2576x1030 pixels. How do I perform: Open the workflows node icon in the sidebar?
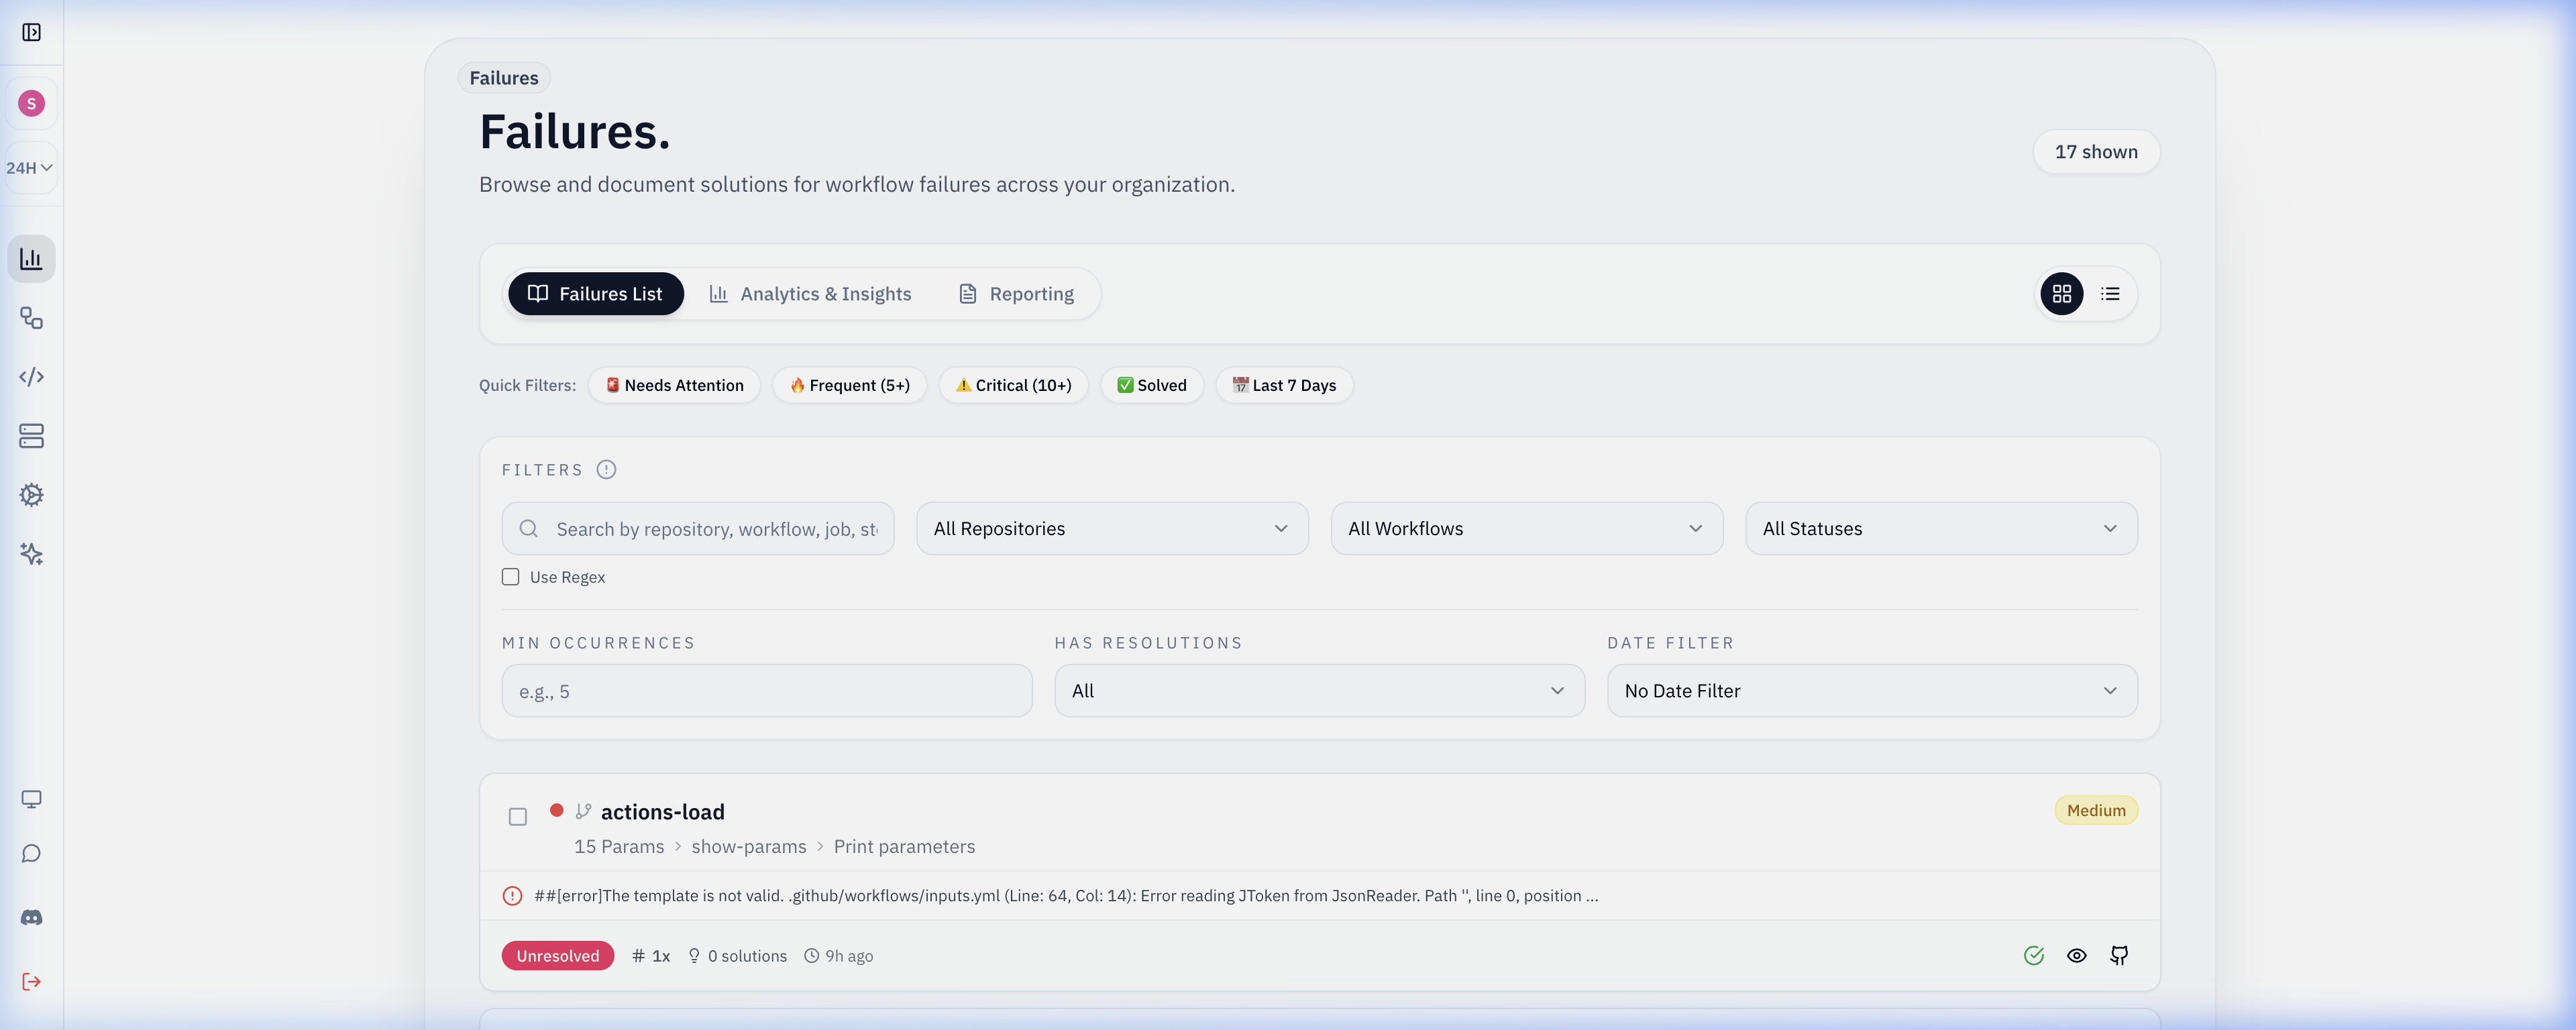[31, 318]
